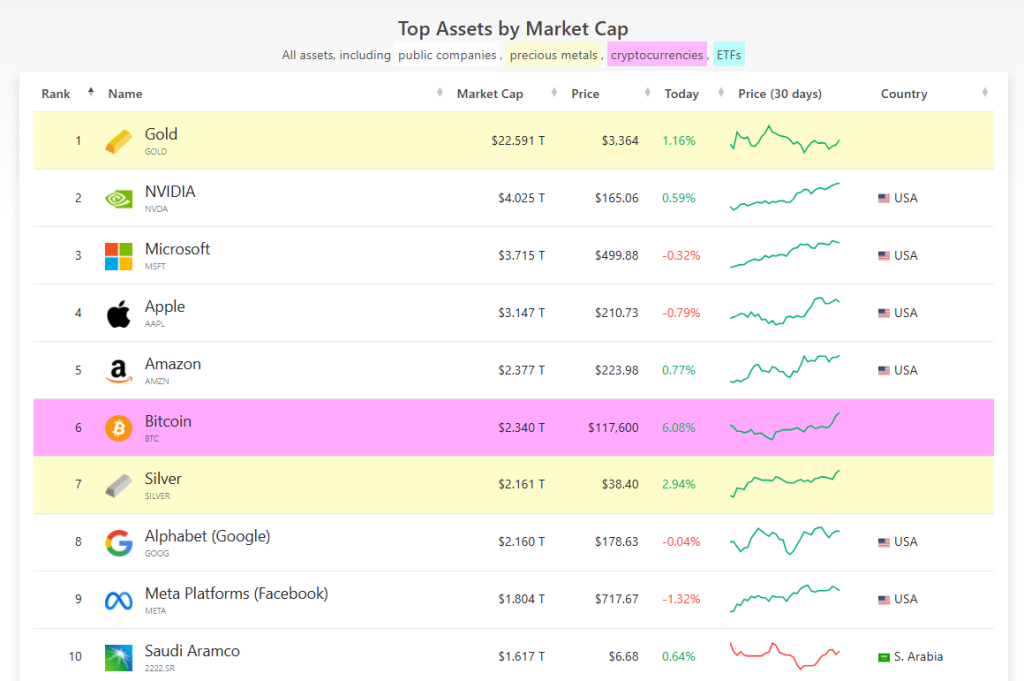Click the Price (30 days) column header
1024x681 pixels.
(x=780, y=94)
